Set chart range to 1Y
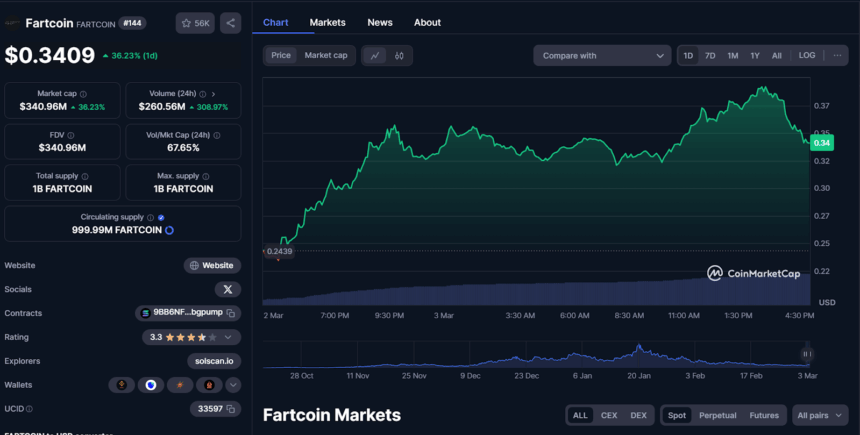Image resolution: width=860 pixels, height=435 pixels. click(755, 55)
